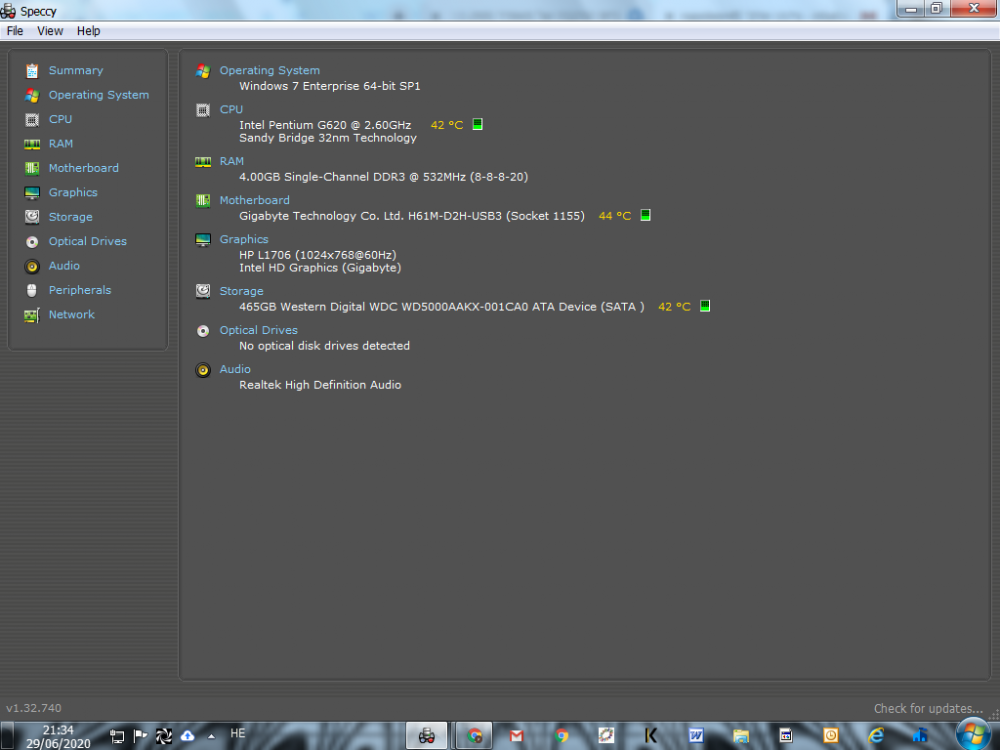
Task: Go to the CPU entry in the sidebar
Action: coord(60,119)
